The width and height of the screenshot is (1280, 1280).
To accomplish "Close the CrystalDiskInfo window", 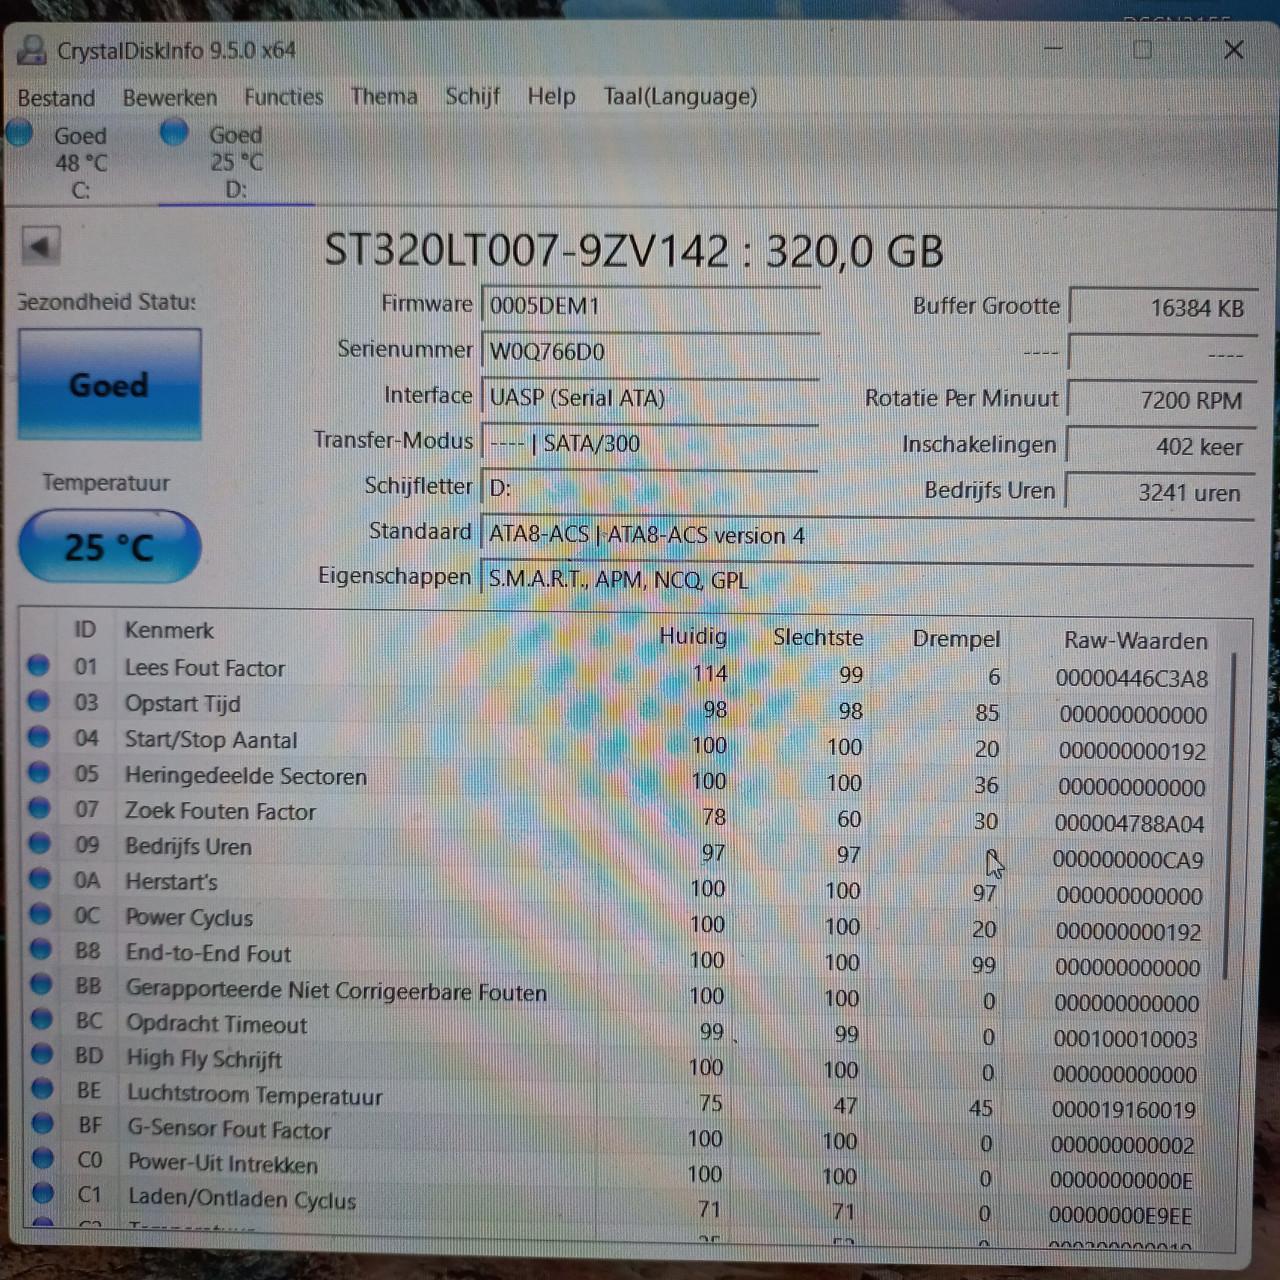I will click(1234, 50).
